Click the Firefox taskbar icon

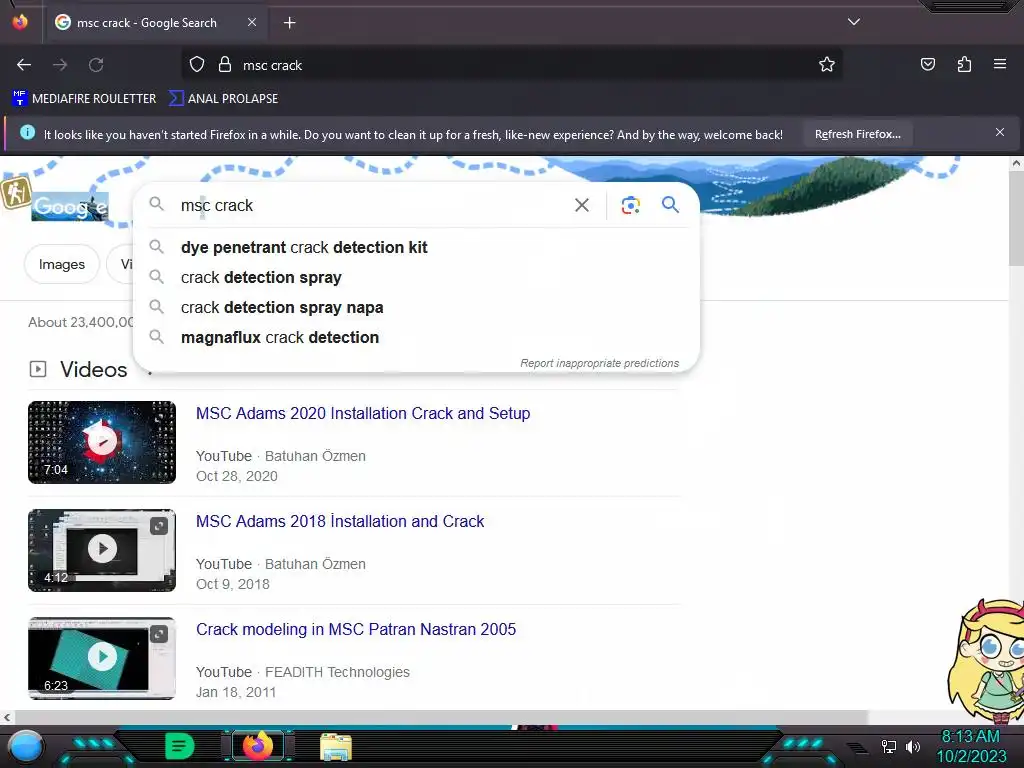258,746
